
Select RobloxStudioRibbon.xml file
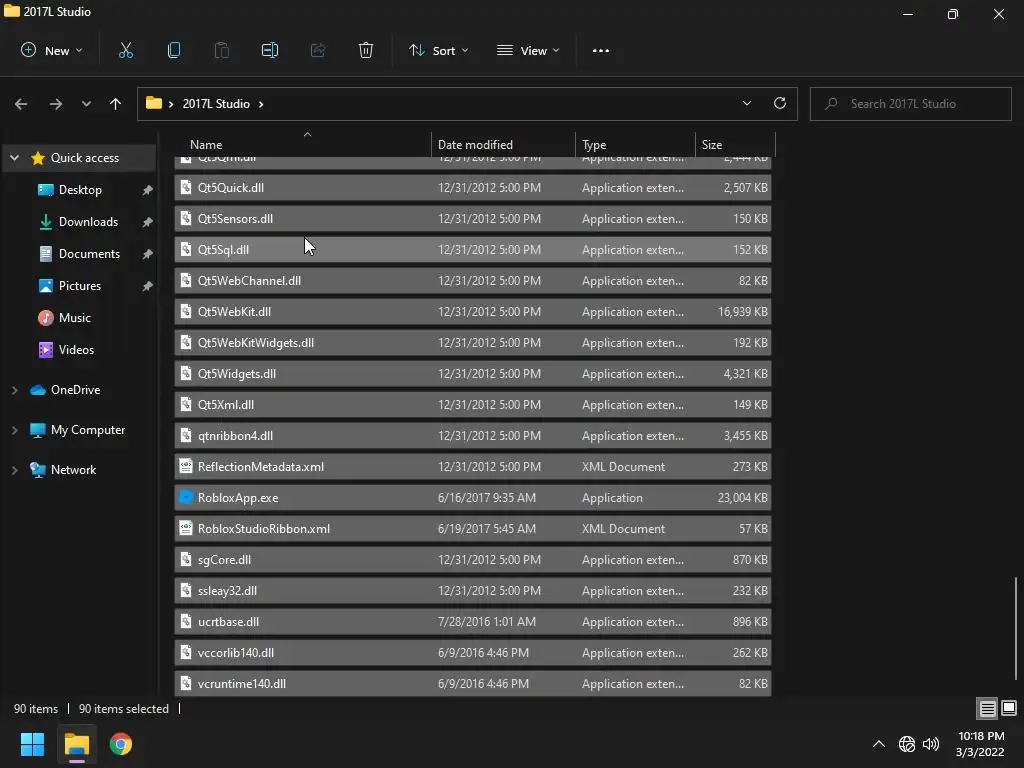coord(473,529)
